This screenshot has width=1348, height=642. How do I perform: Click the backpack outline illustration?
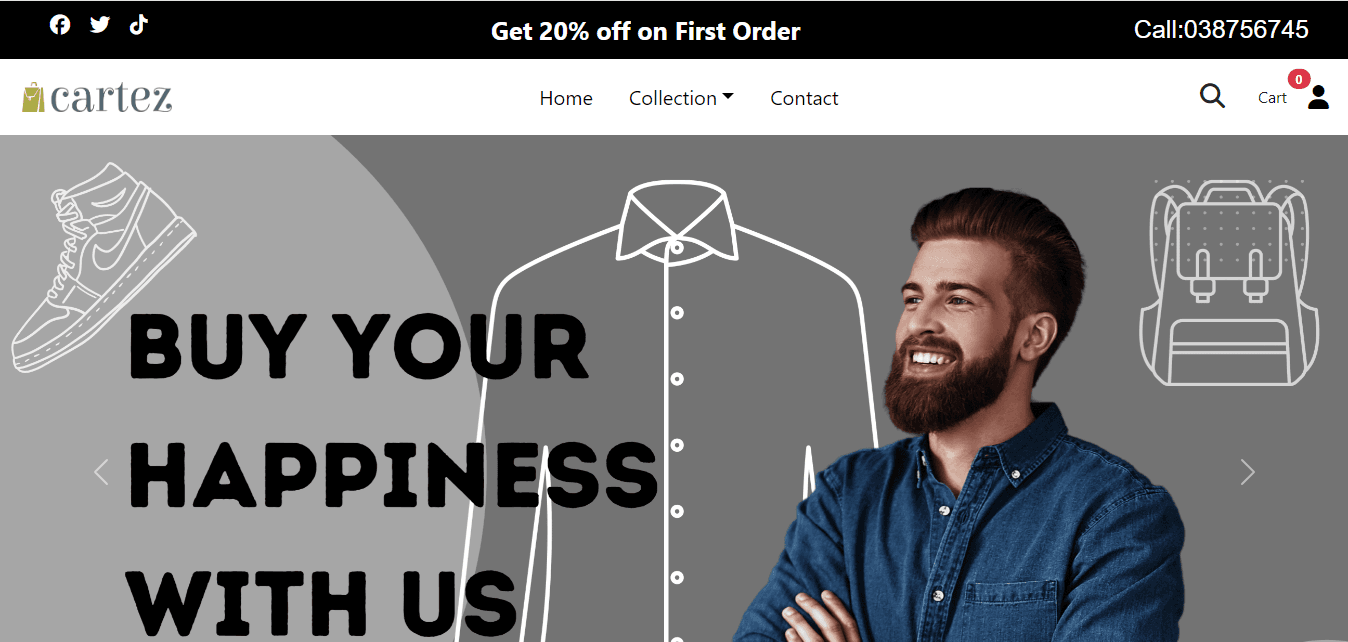[x=1229, y=282]
